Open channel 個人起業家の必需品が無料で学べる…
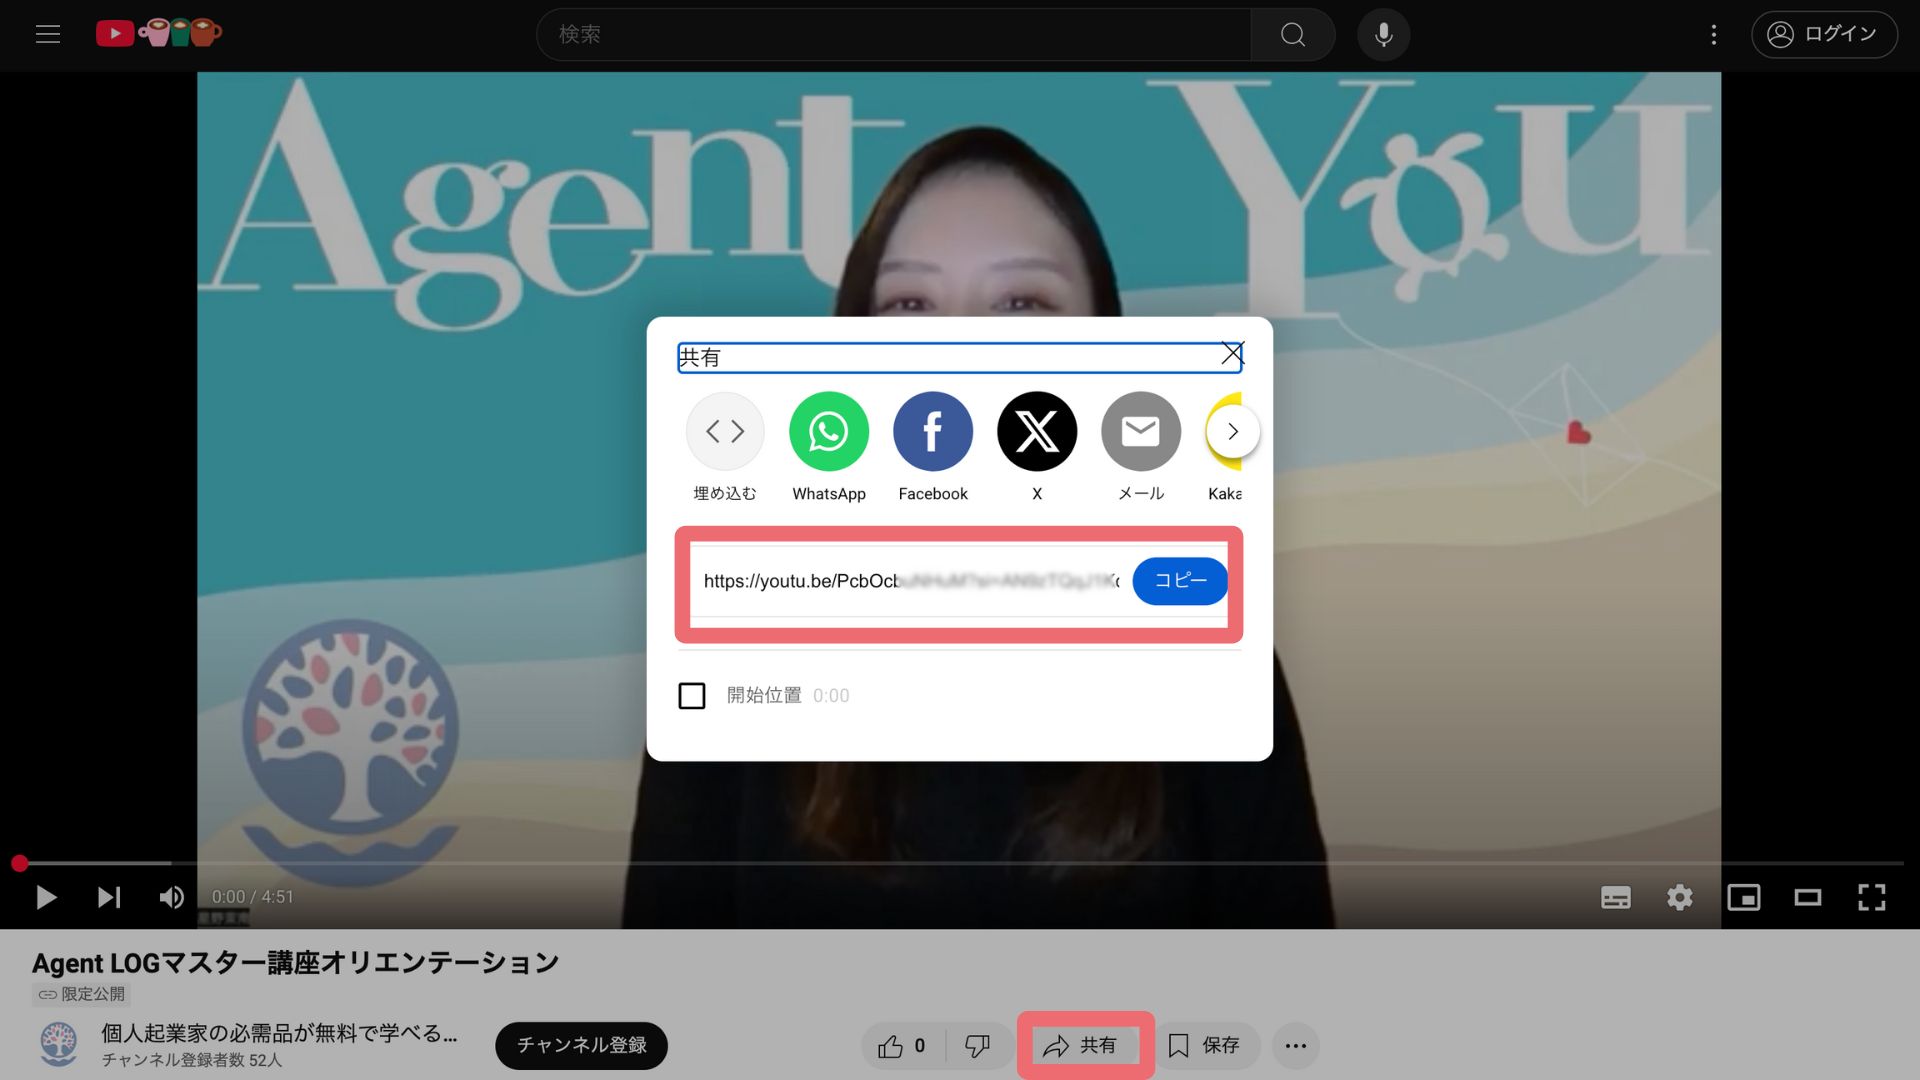Image resolution: width=1920 pixels, height=1080 pixels. 279,1034
